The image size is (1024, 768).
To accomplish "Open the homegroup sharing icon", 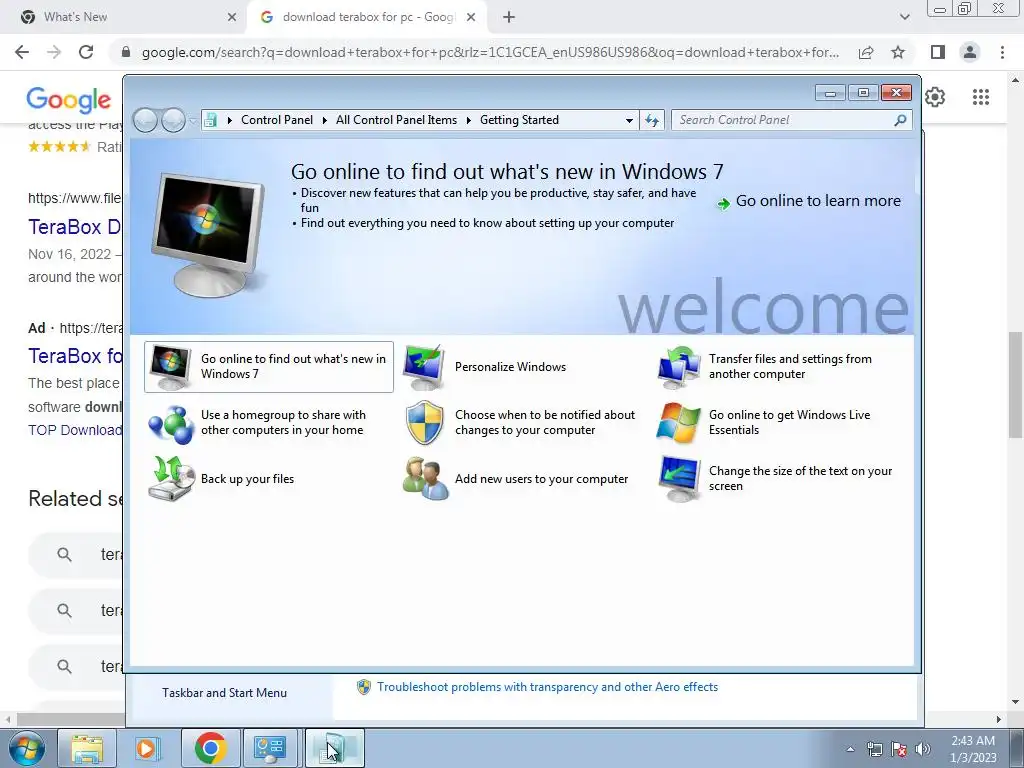I will point(170,423).
